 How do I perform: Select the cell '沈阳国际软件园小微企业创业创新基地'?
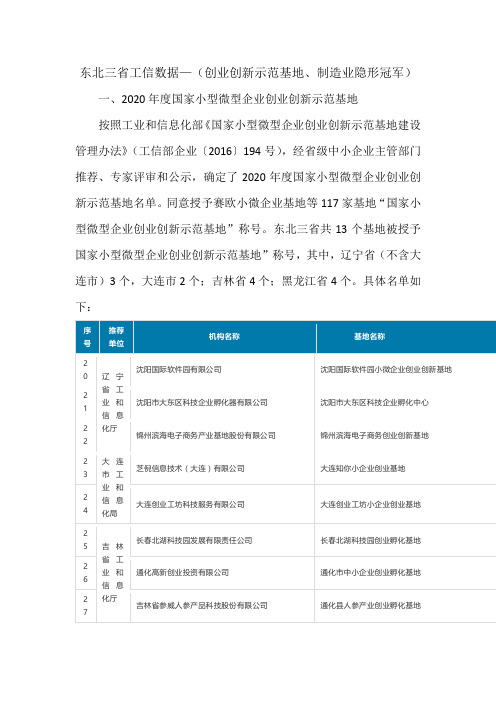[x=386, y=369]
